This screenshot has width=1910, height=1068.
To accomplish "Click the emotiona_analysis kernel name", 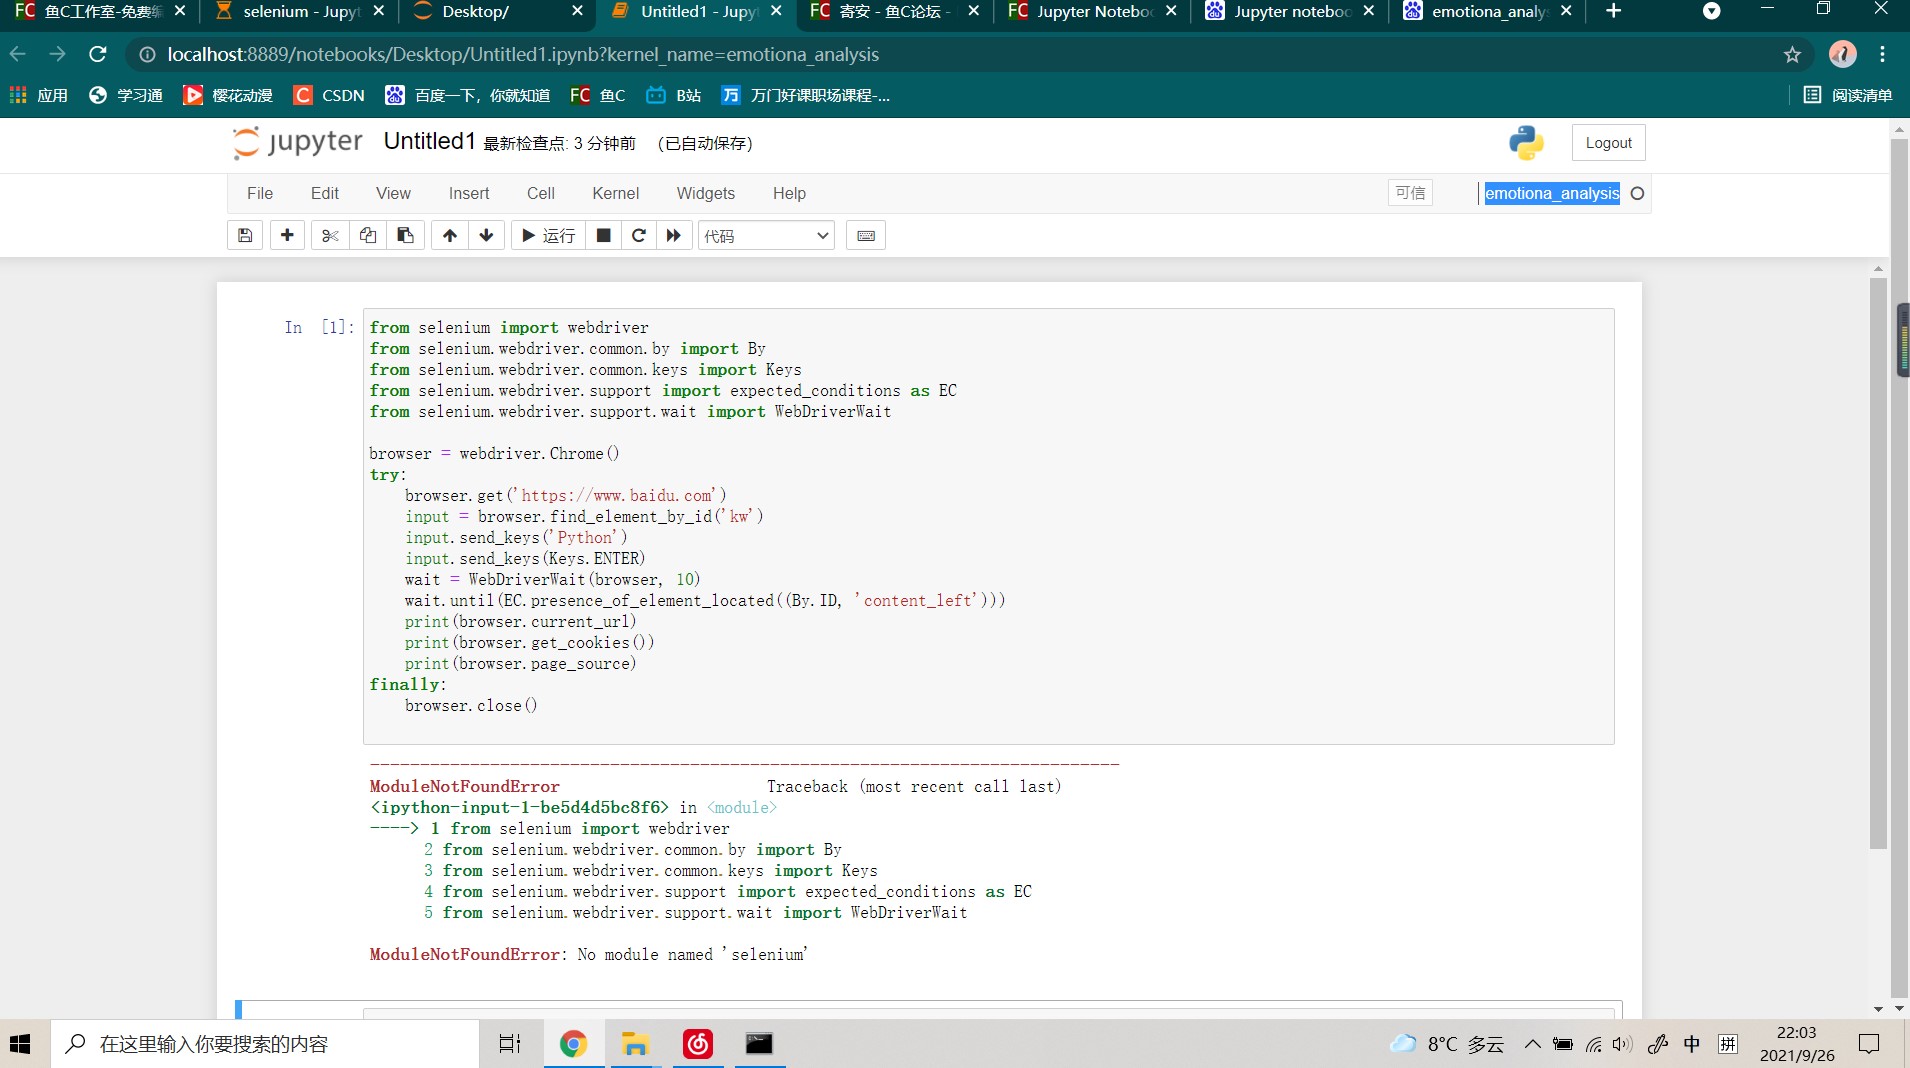I will [x=1551, y=193].
